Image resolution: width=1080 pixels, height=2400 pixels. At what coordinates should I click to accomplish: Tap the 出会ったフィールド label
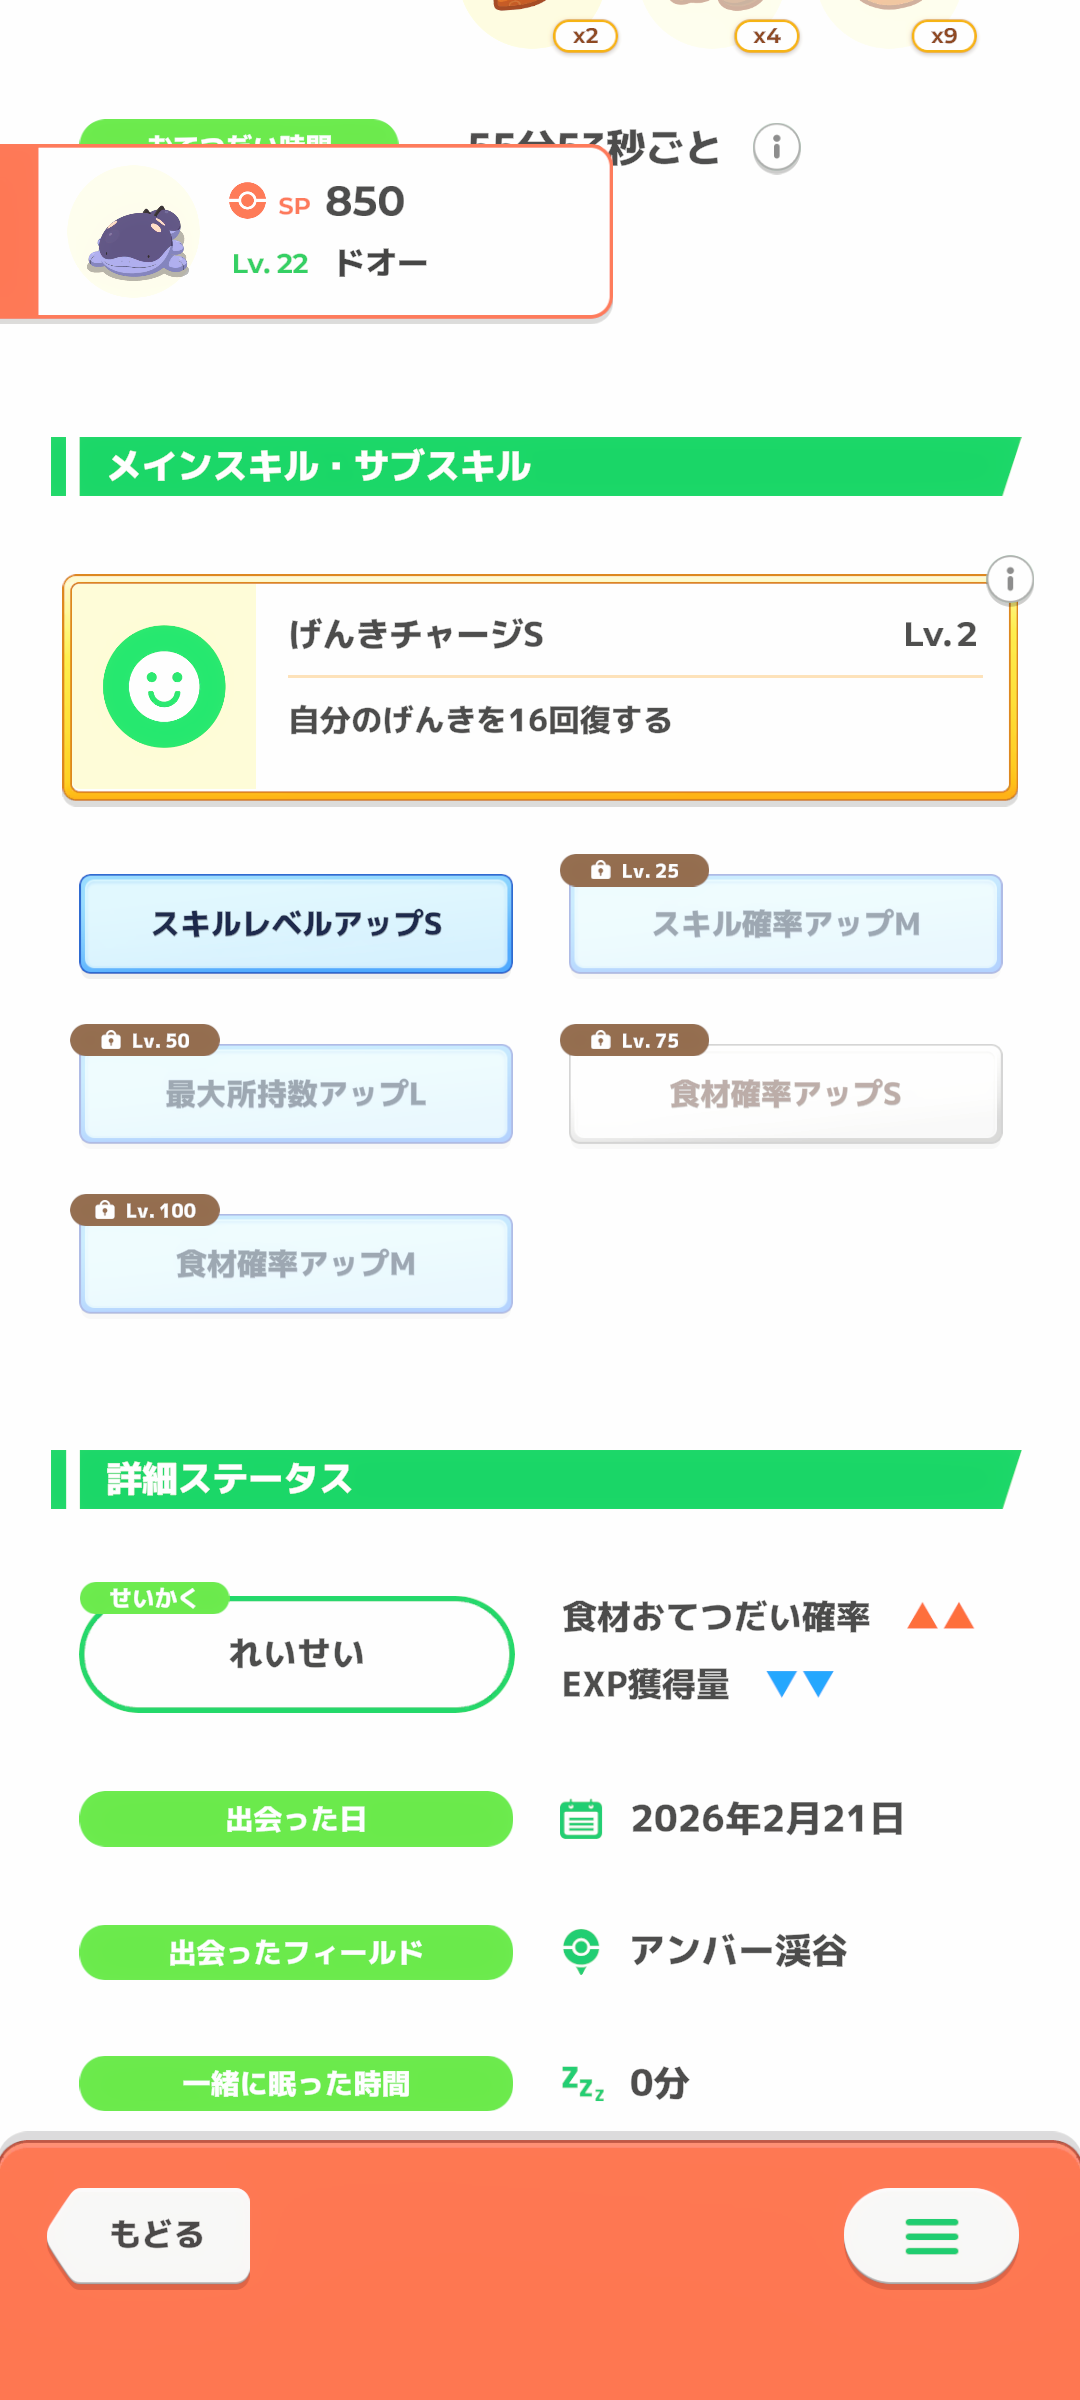coord(296,1952)
